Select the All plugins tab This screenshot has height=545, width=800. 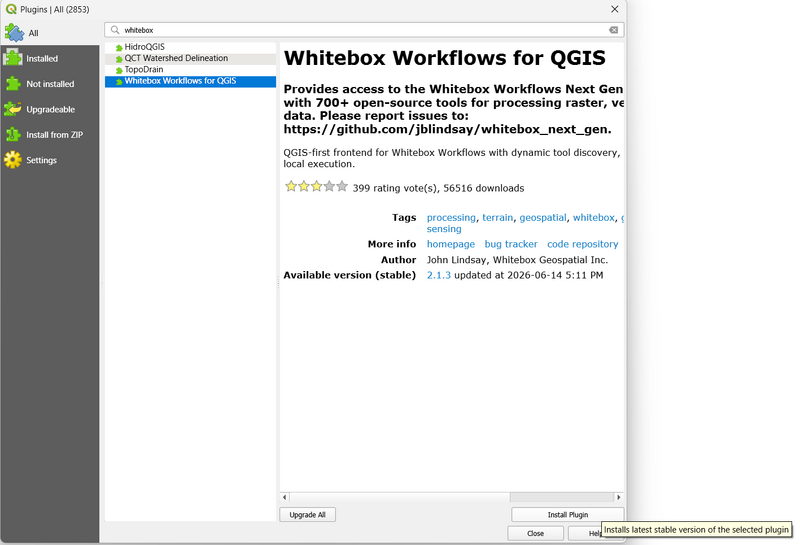49,33
